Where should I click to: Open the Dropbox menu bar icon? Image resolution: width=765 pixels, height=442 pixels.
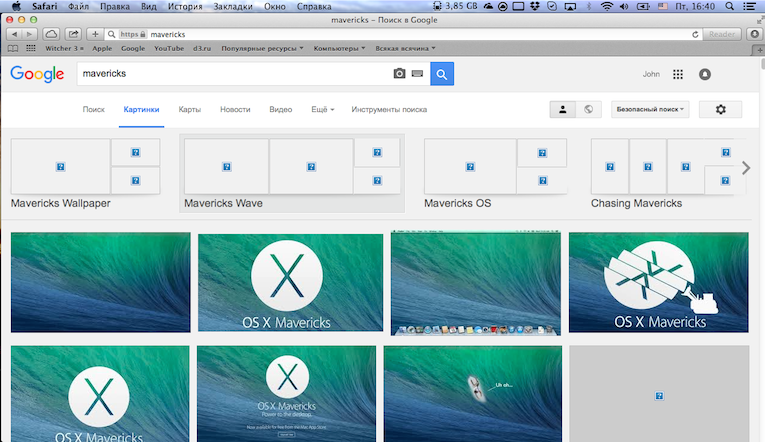535,6
